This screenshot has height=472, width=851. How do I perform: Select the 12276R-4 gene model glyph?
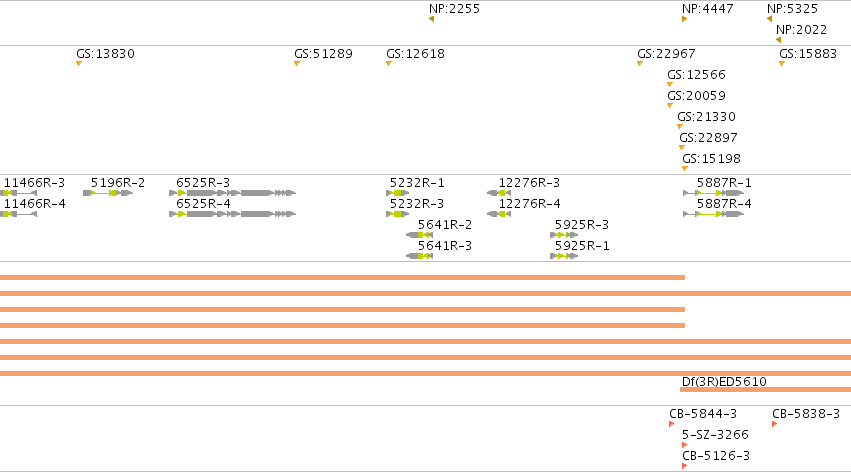tap(499, 214)
